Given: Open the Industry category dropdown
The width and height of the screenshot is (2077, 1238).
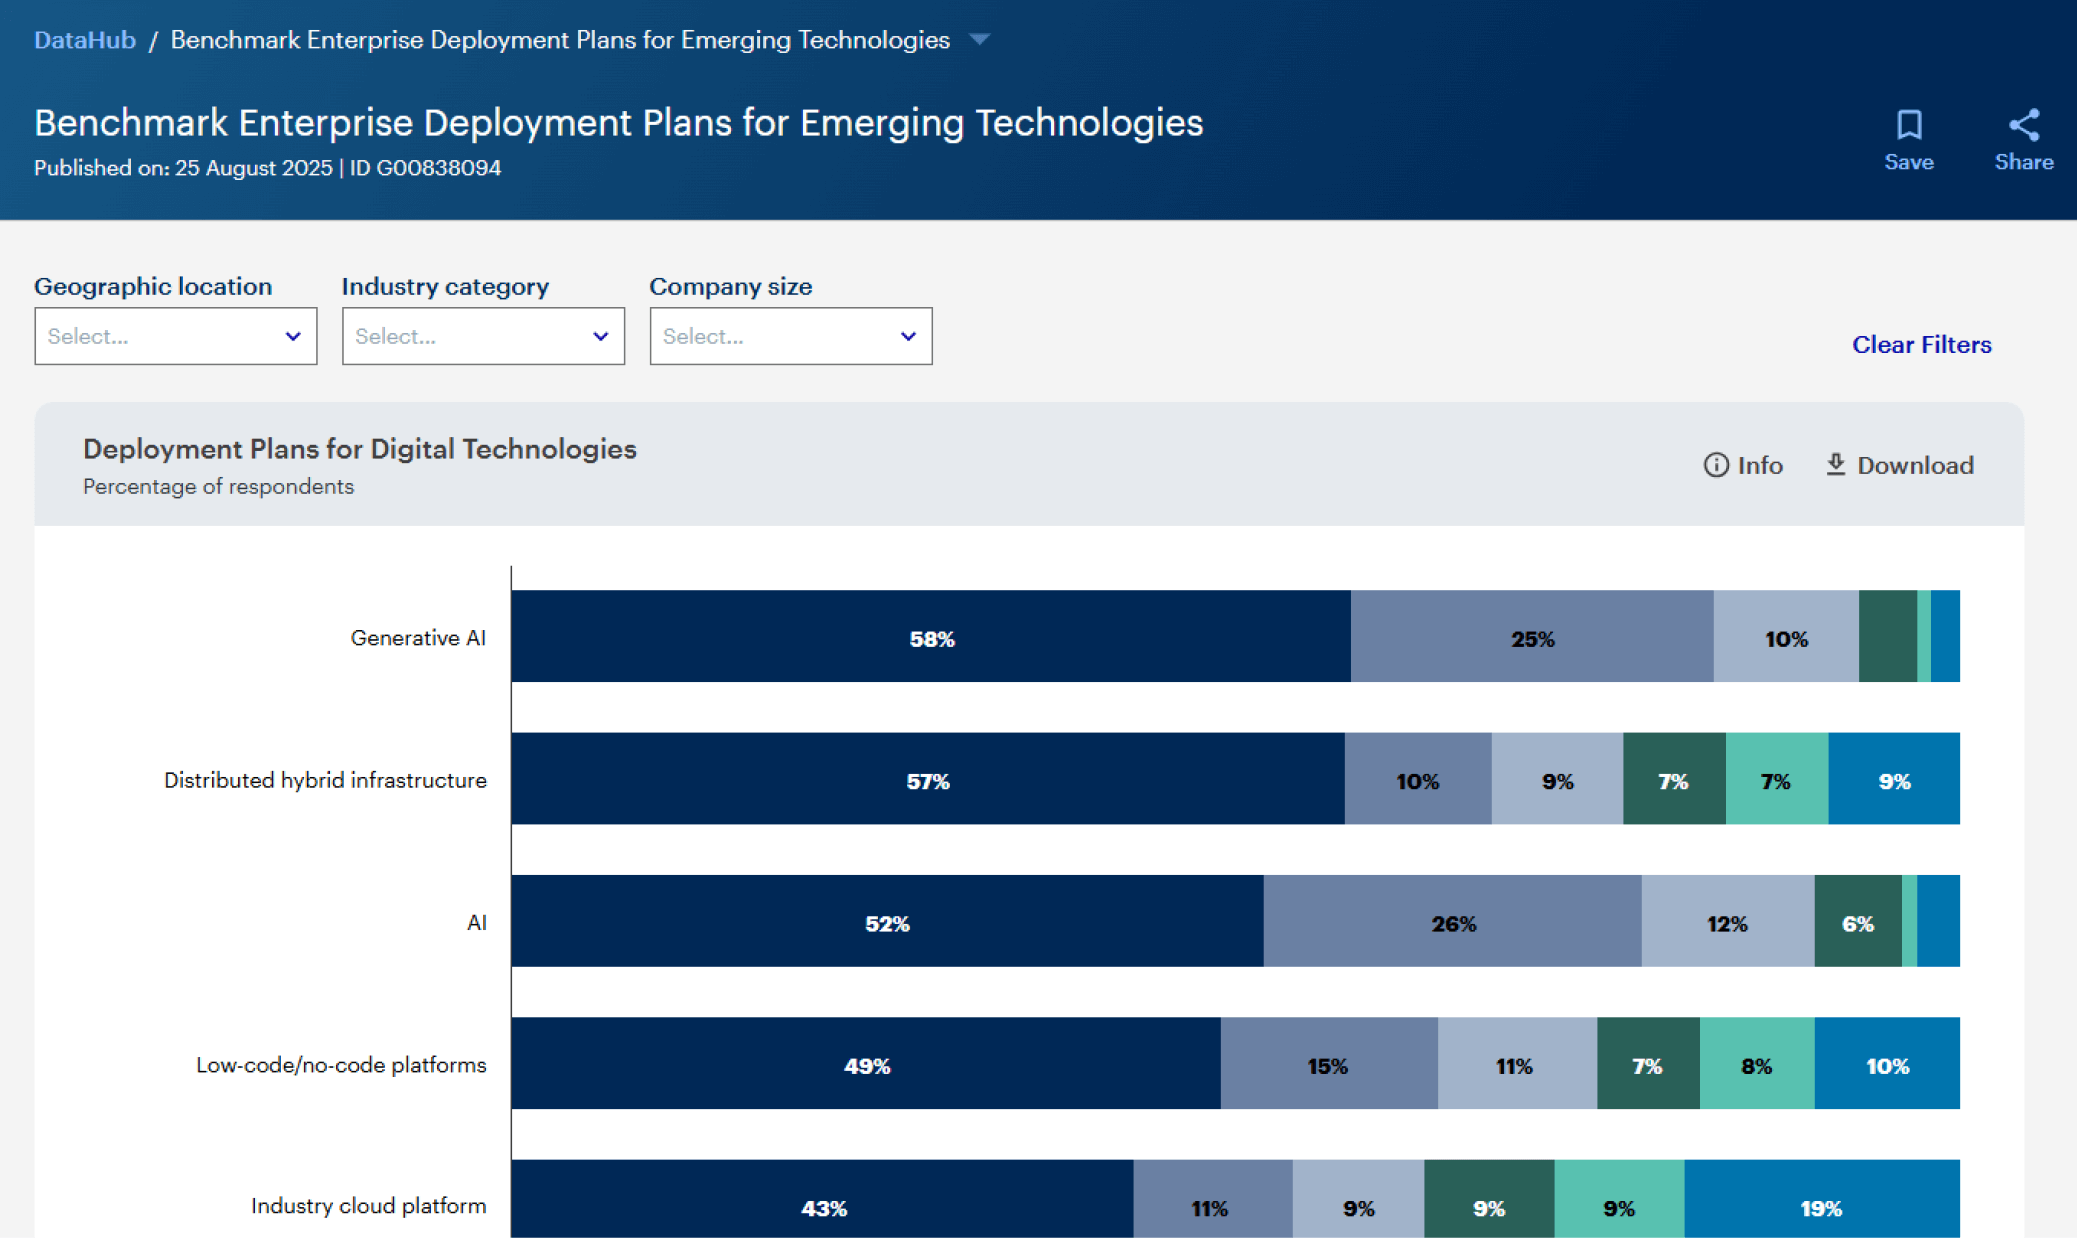Looking at the screenshot, I should 483,336.
